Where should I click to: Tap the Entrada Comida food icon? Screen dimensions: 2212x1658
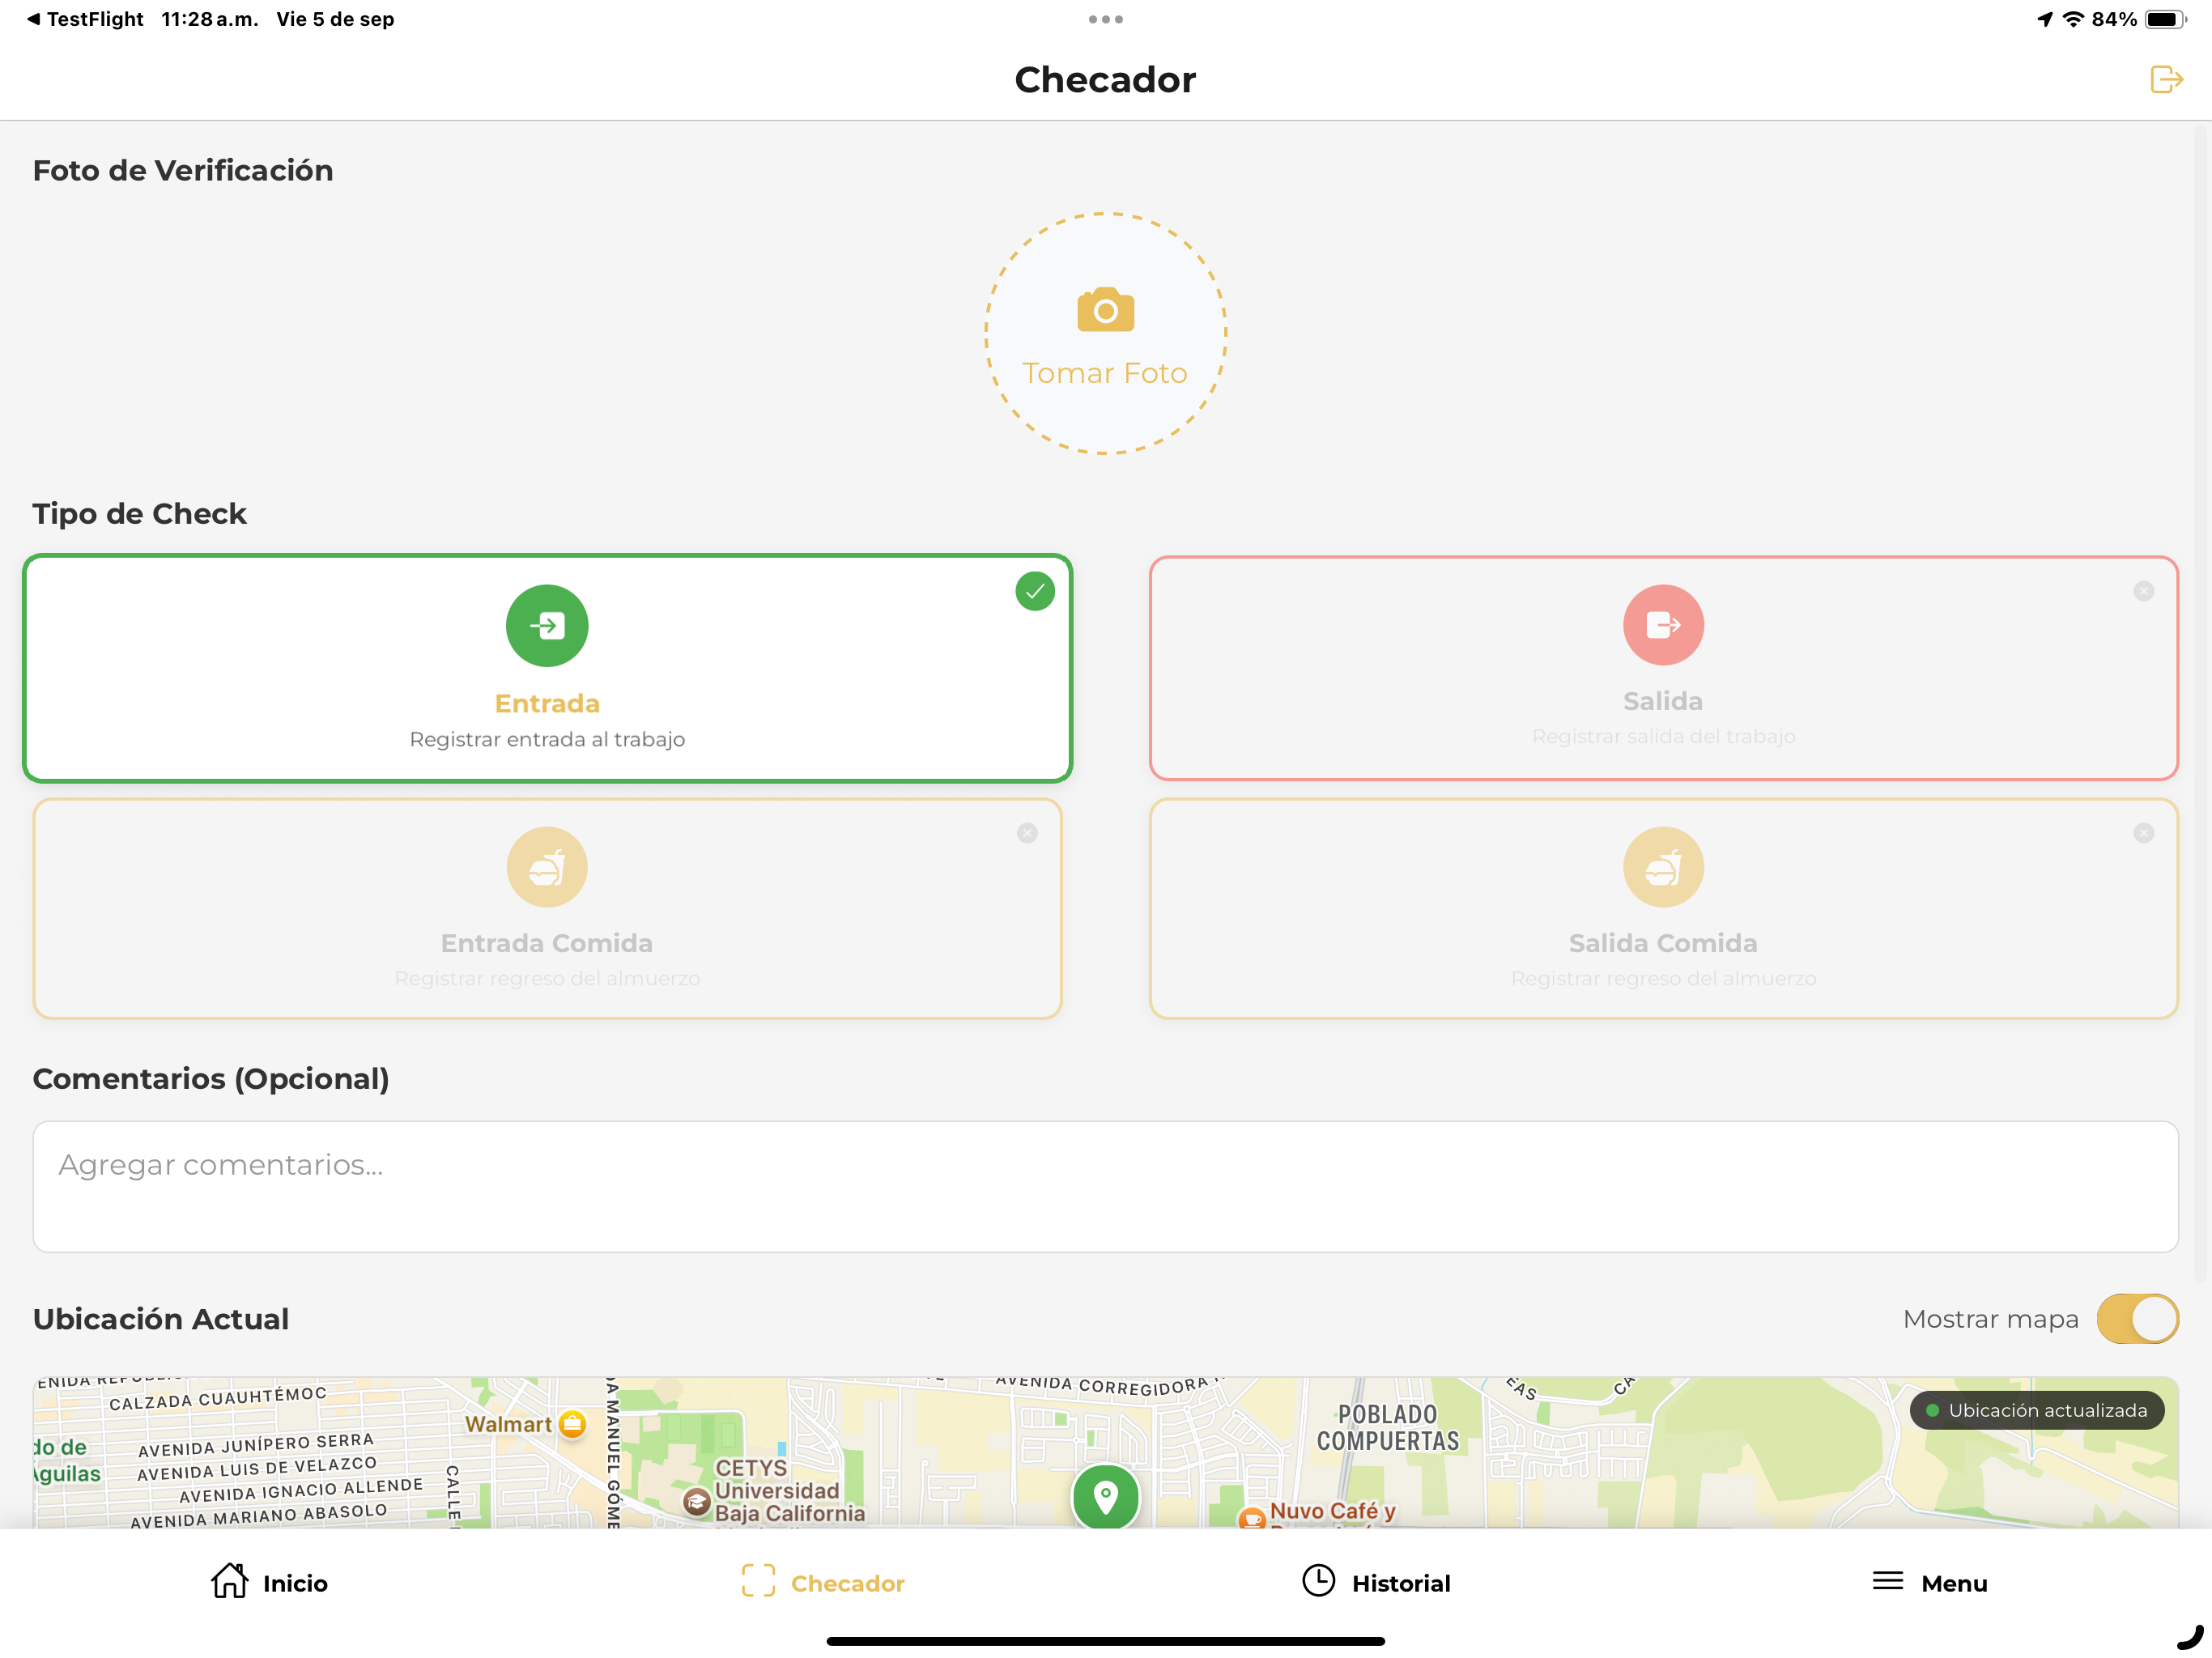(x=547, y=867)
